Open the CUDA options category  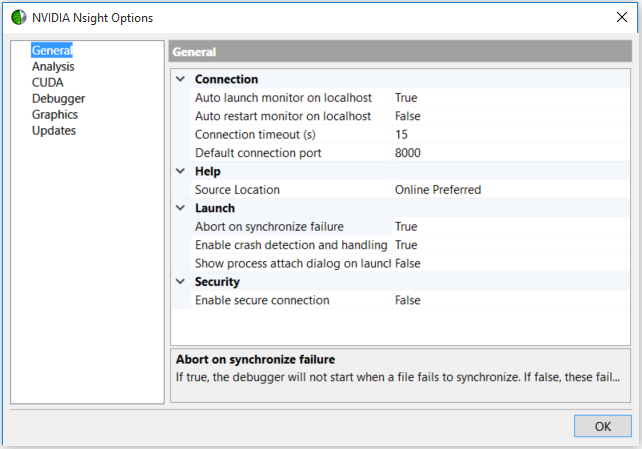[47, 82]
